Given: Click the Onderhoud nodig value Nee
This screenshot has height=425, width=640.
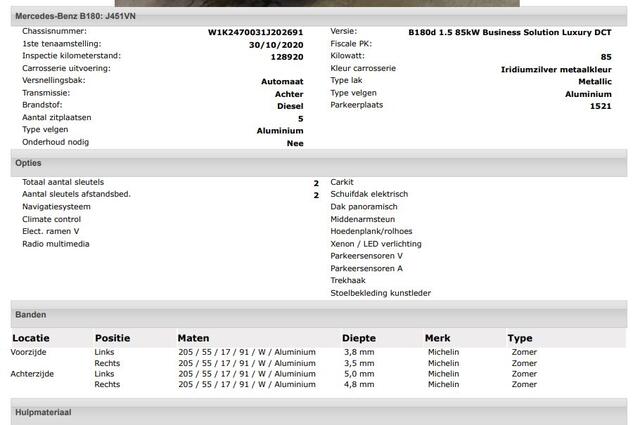Looking at the screenshot, I should click(295, 143).
